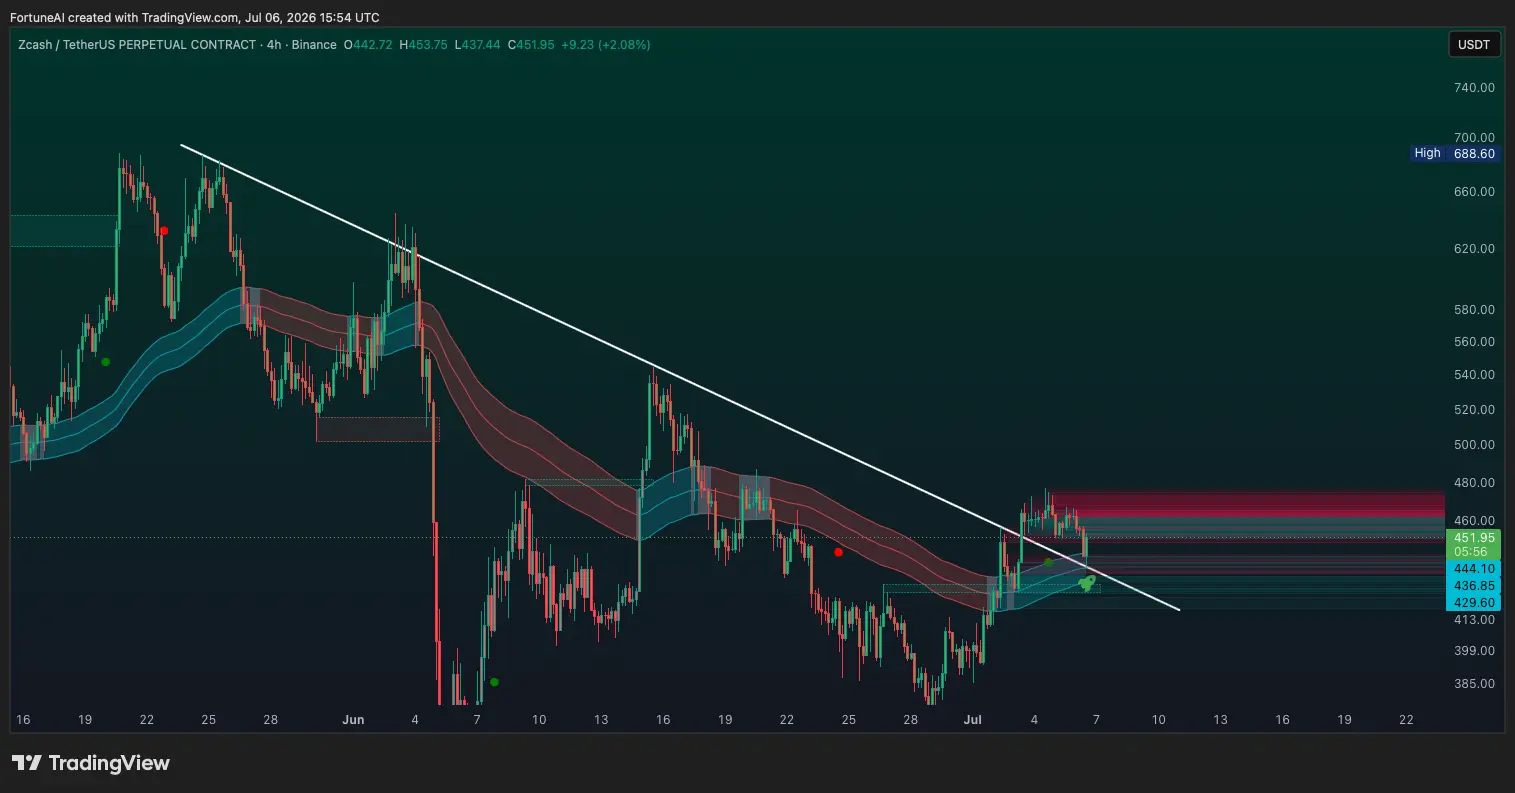The height and width of the screenshot is (793, 1515).
Task: Click the 436.85 price tag
Action: [1473, 585]
